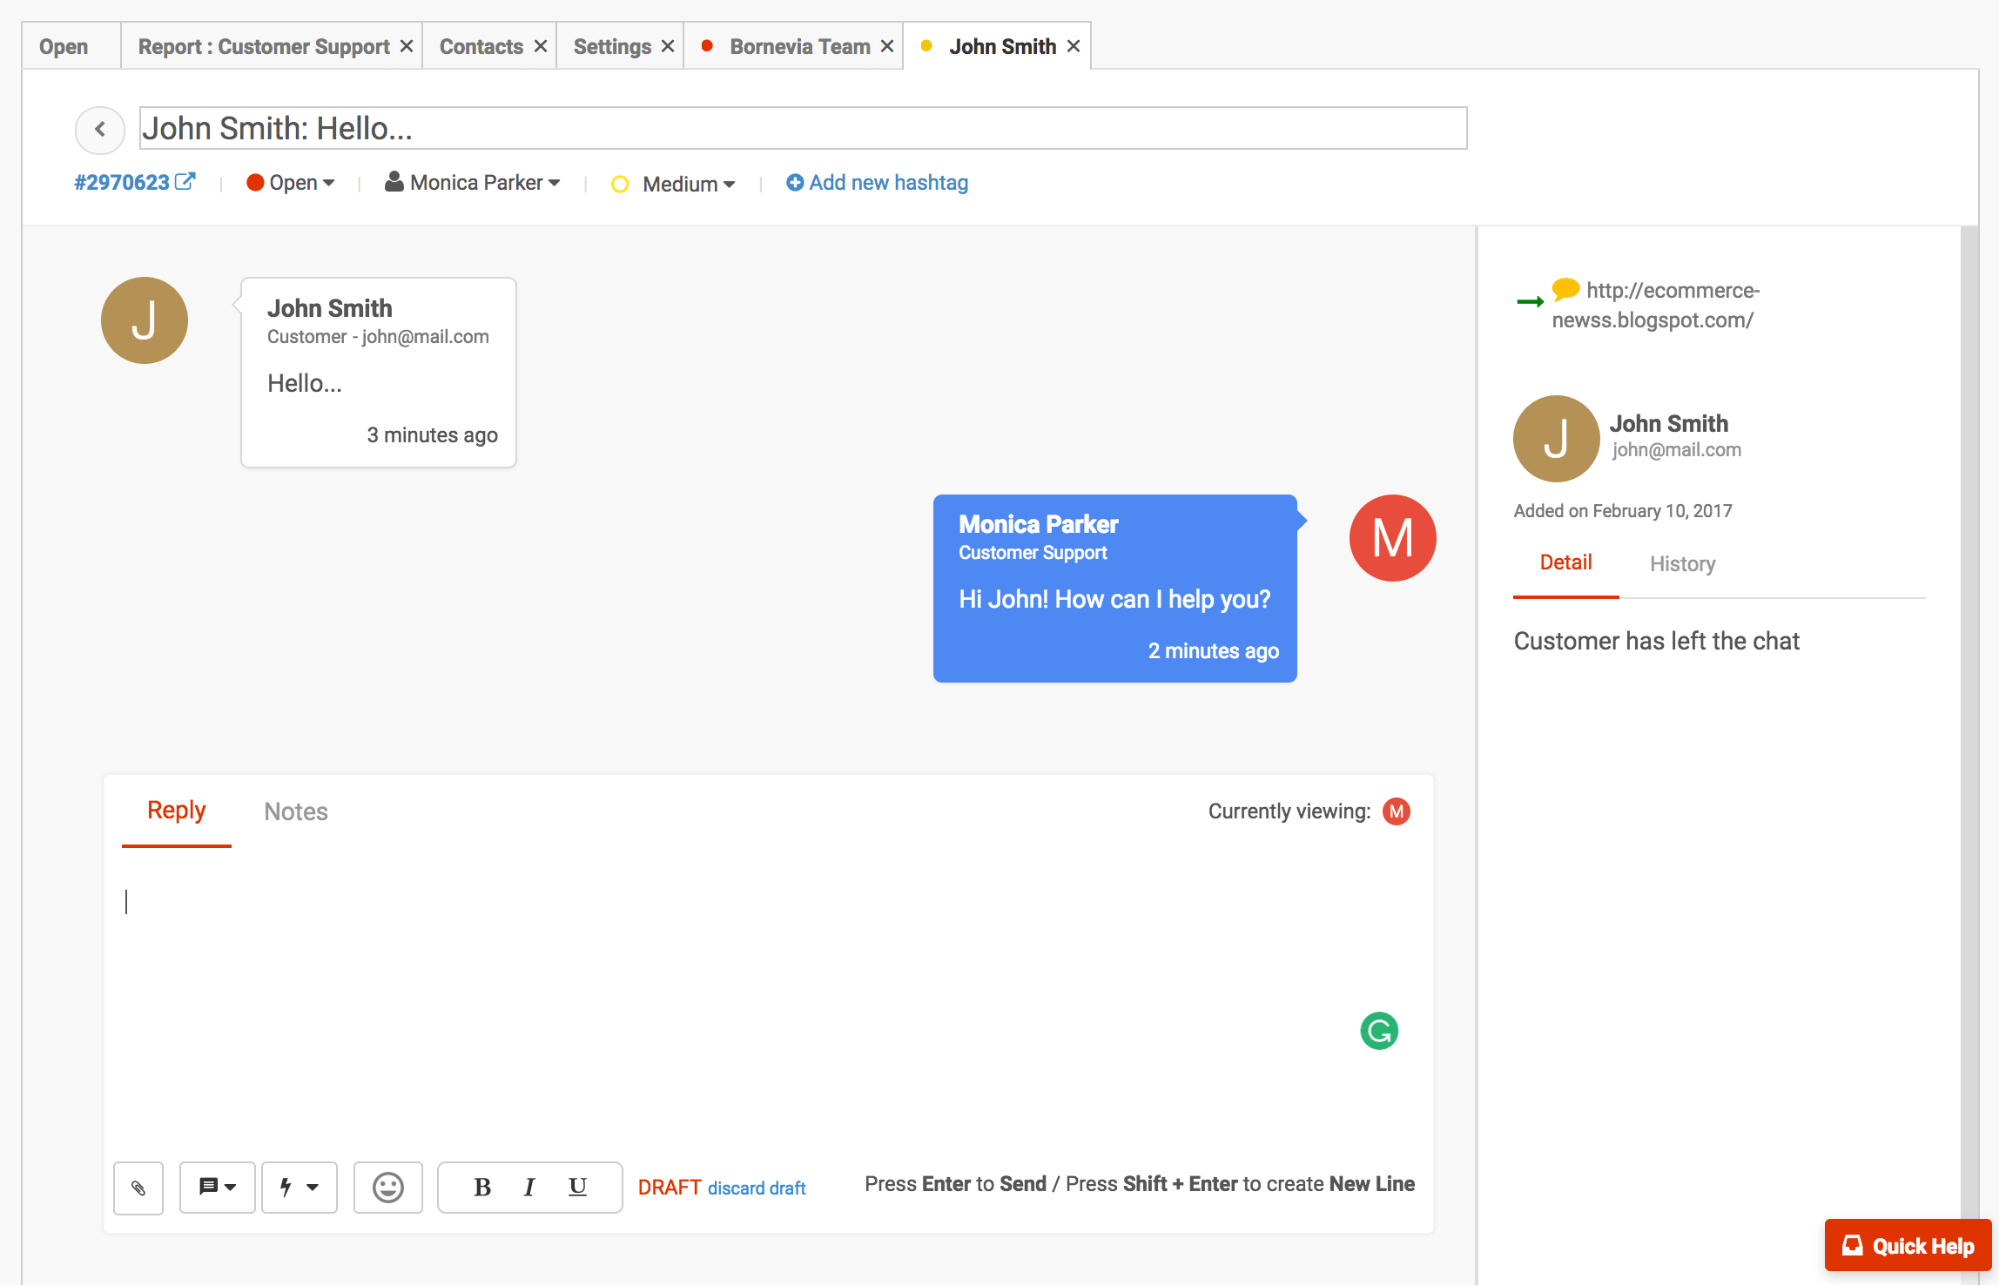Click the "3 minutes ago" timestamp
Viewport: 1999px width, 1286px height.
(432, 435)
